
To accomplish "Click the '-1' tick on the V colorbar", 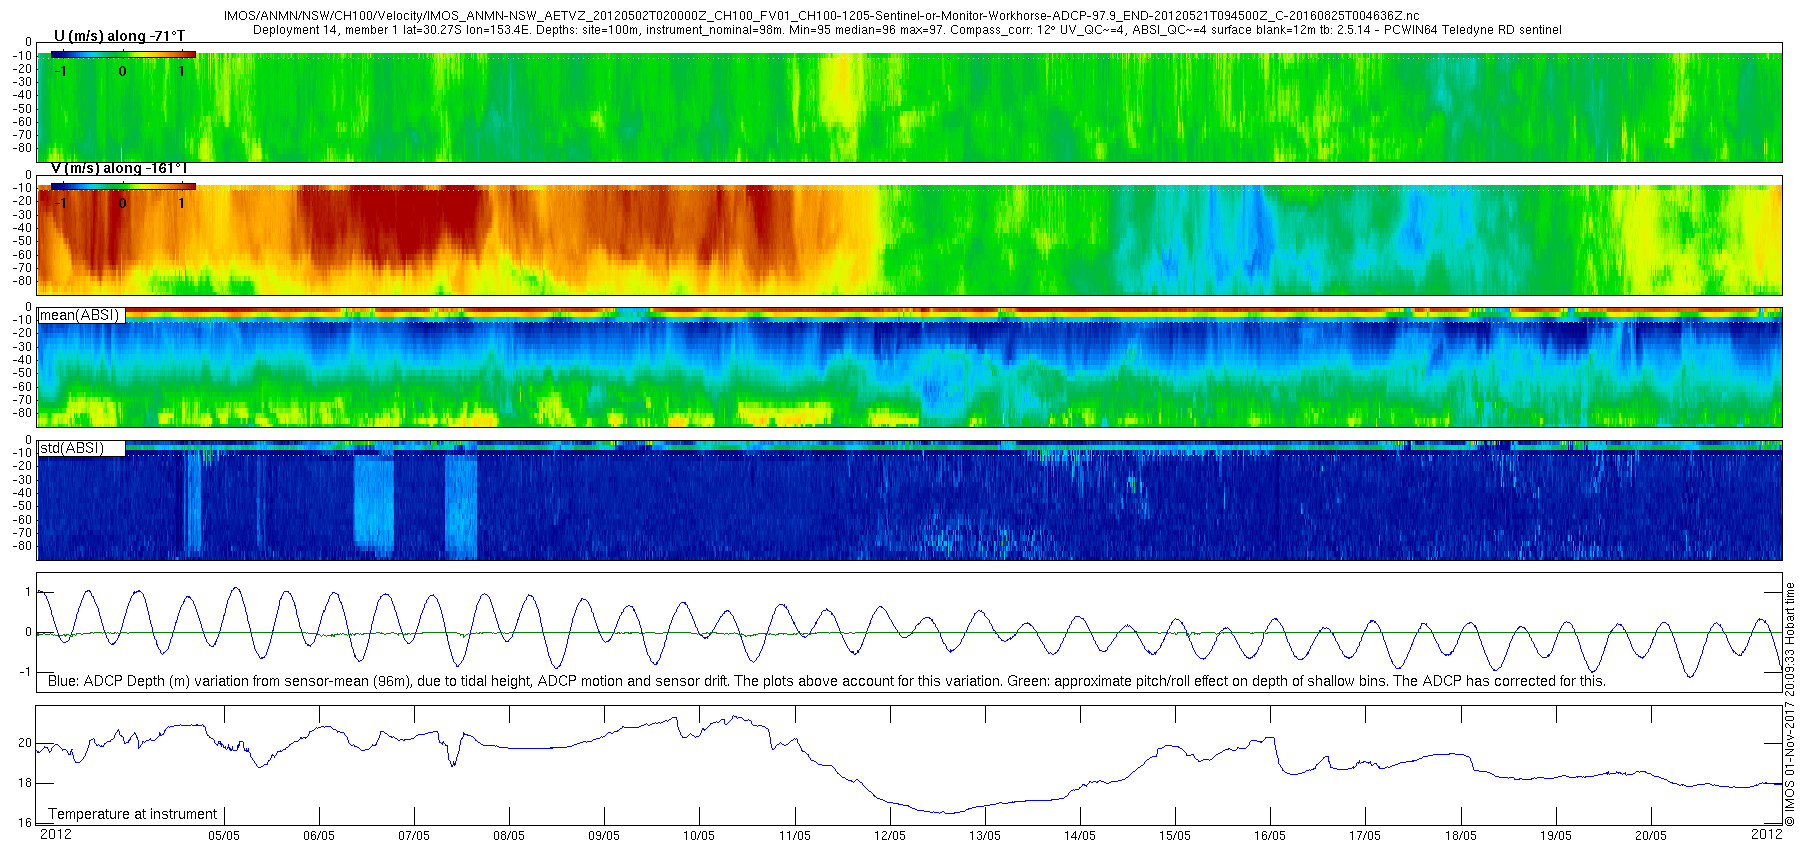I will [x=59, y=203].
